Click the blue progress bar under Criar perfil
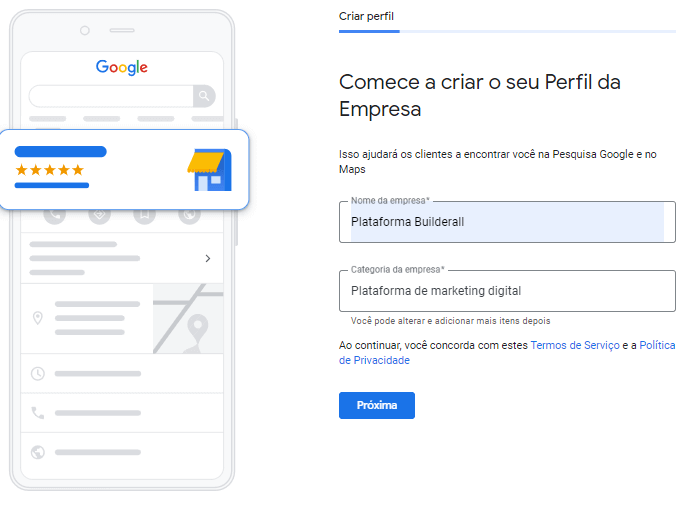 (x=369, y=32)
